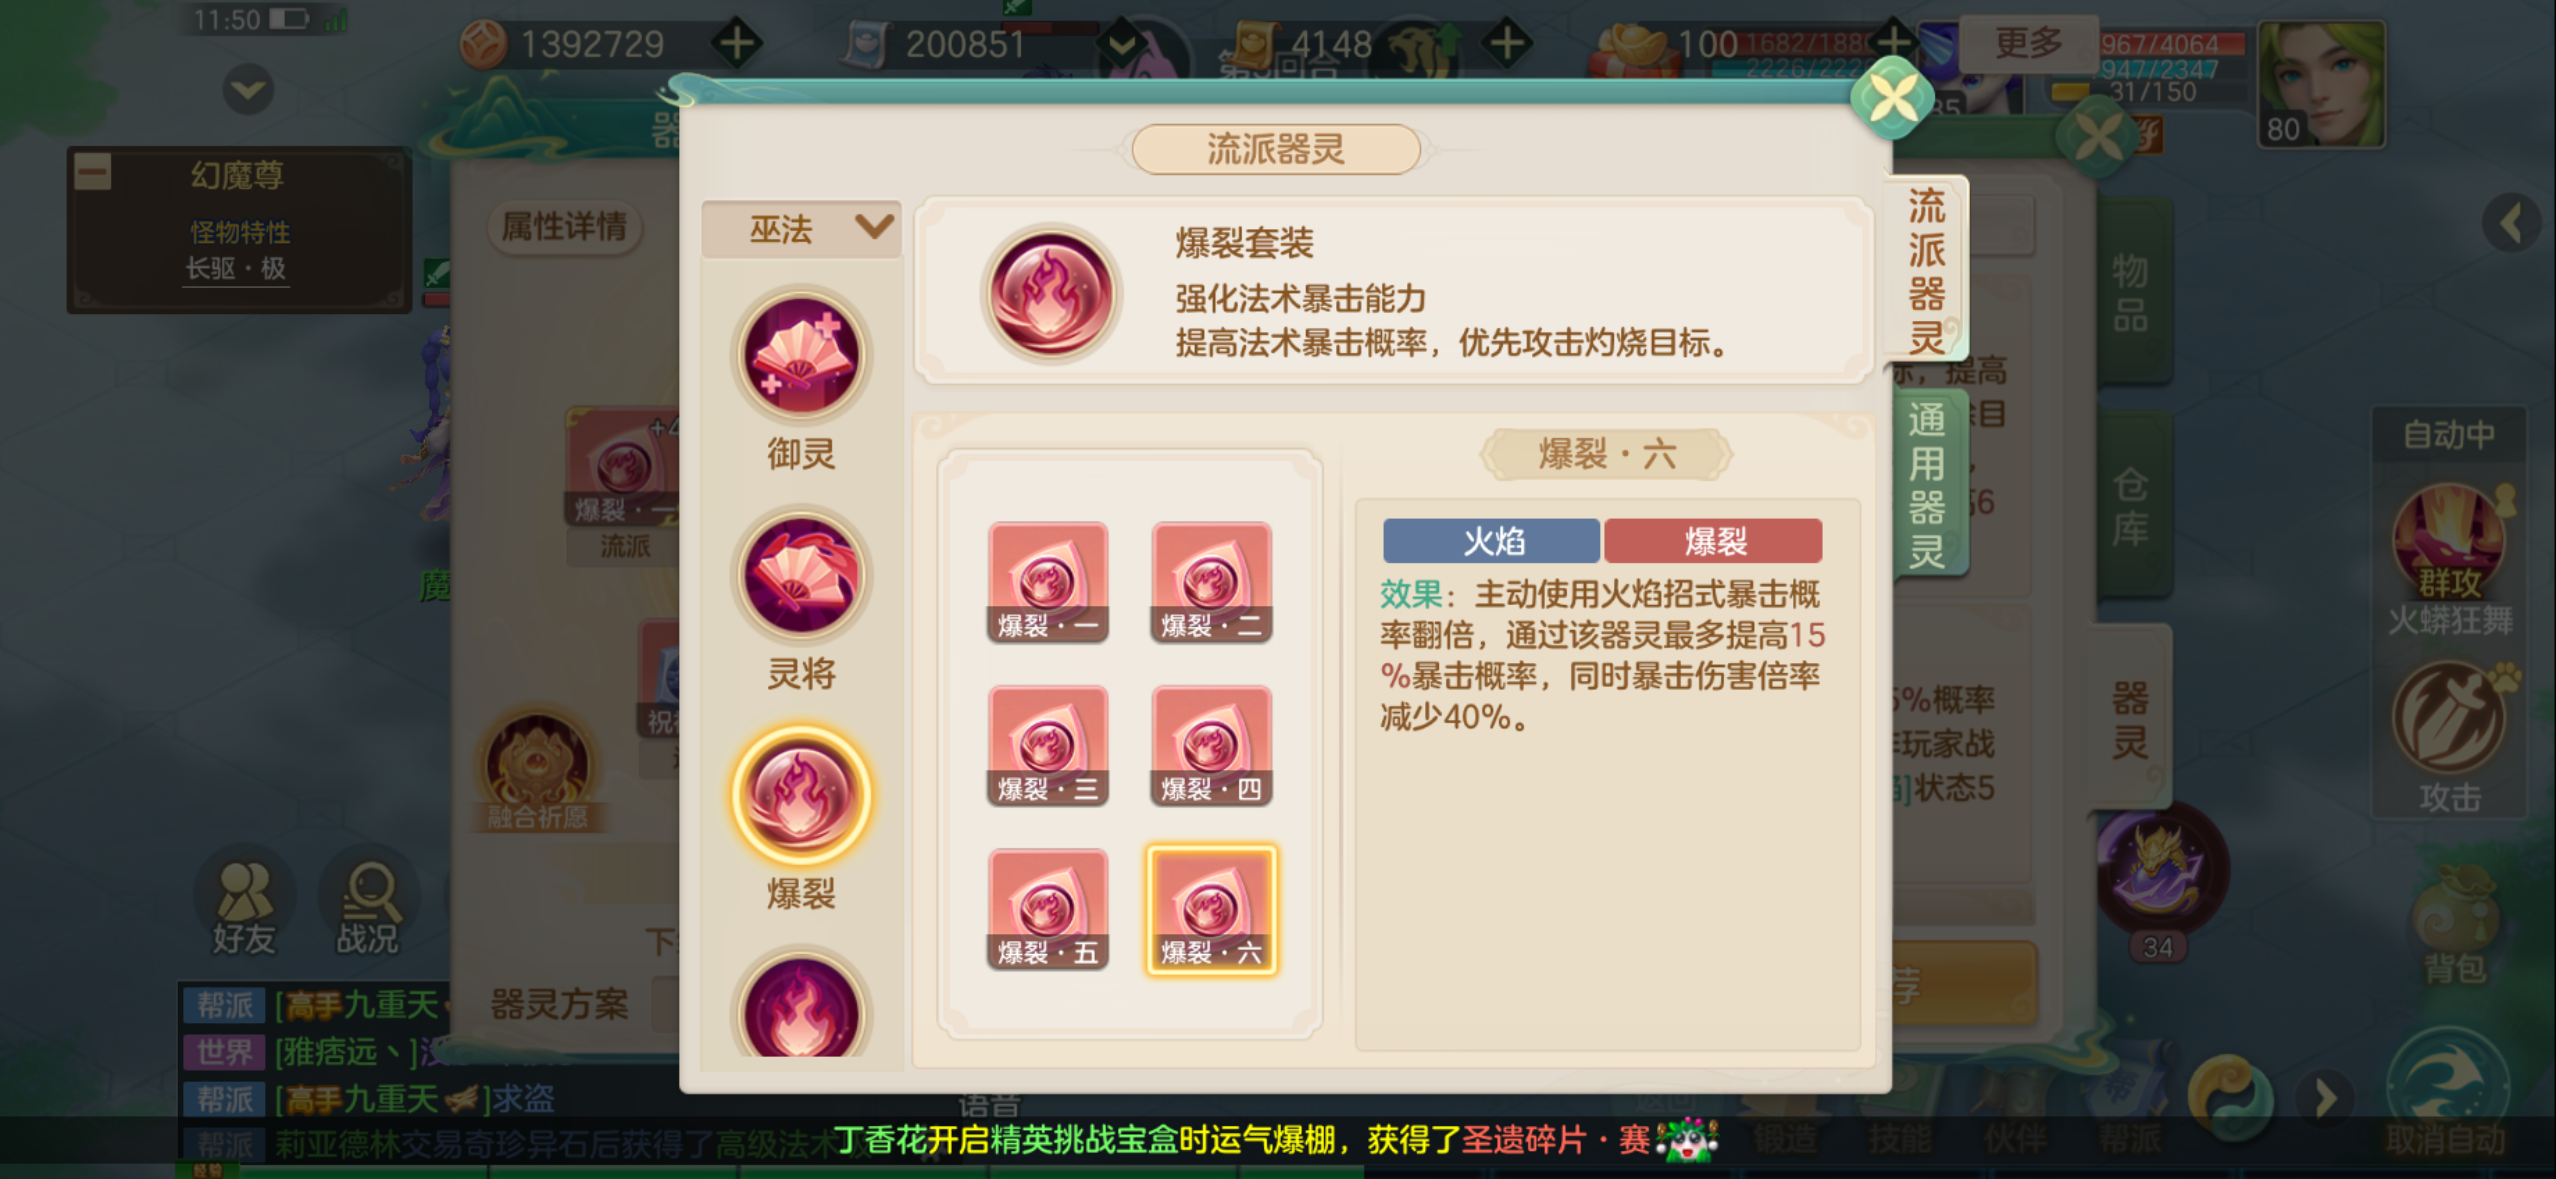Switch to the 通用器灵 tab

click(1927, 484)
